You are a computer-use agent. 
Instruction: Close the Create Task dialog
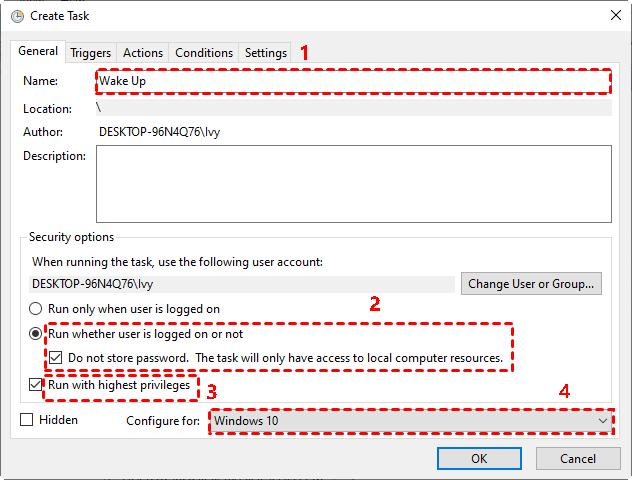[x=613, y=15]
